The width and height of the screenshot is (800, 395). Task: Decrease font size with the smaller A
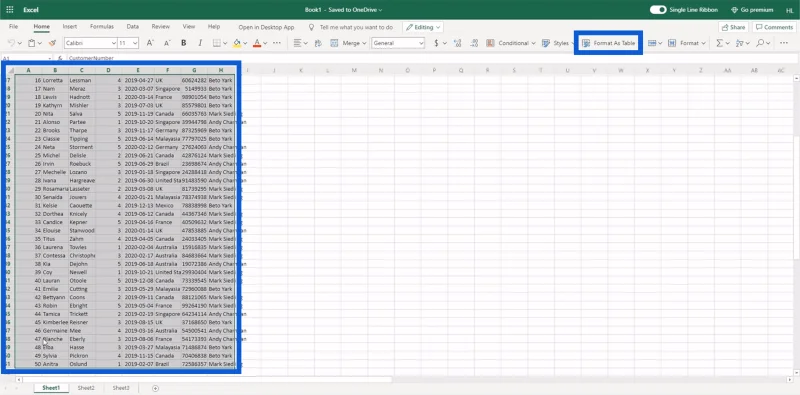pyautogui.click(x=167, y=43)
